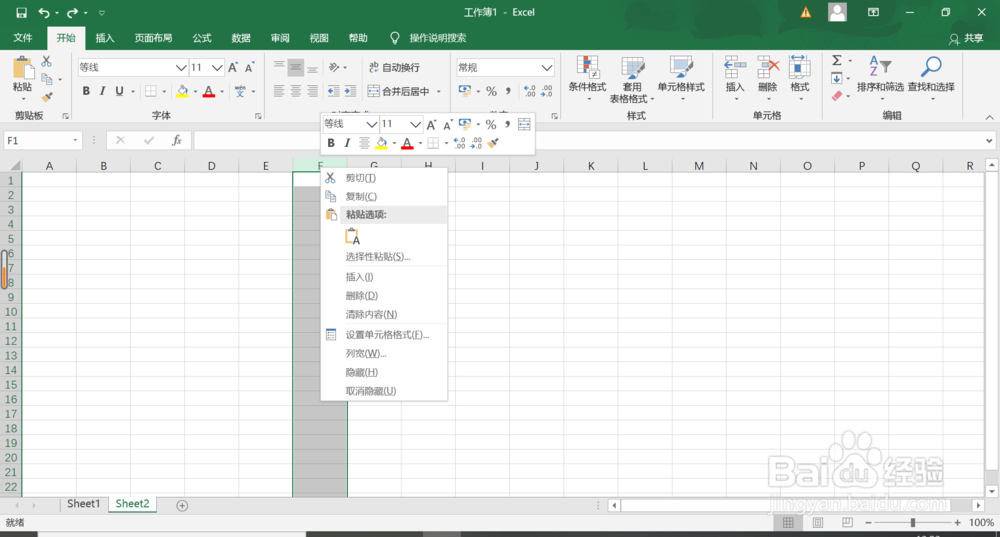Viewport: 1000px width, 537px height.
Task: Apply red font color in ribbon
Action: click(209, 91)
